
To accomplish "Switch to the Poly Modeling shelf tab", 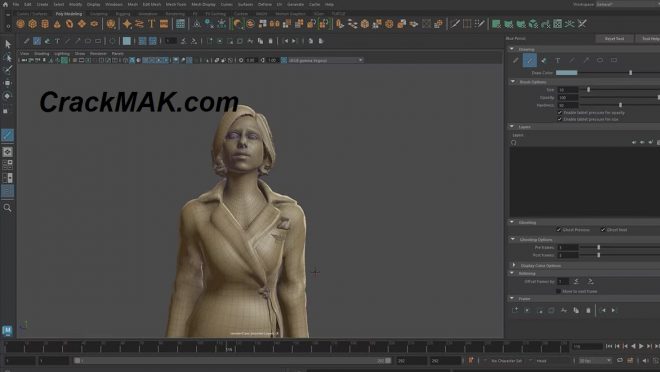I will (69, 14).
